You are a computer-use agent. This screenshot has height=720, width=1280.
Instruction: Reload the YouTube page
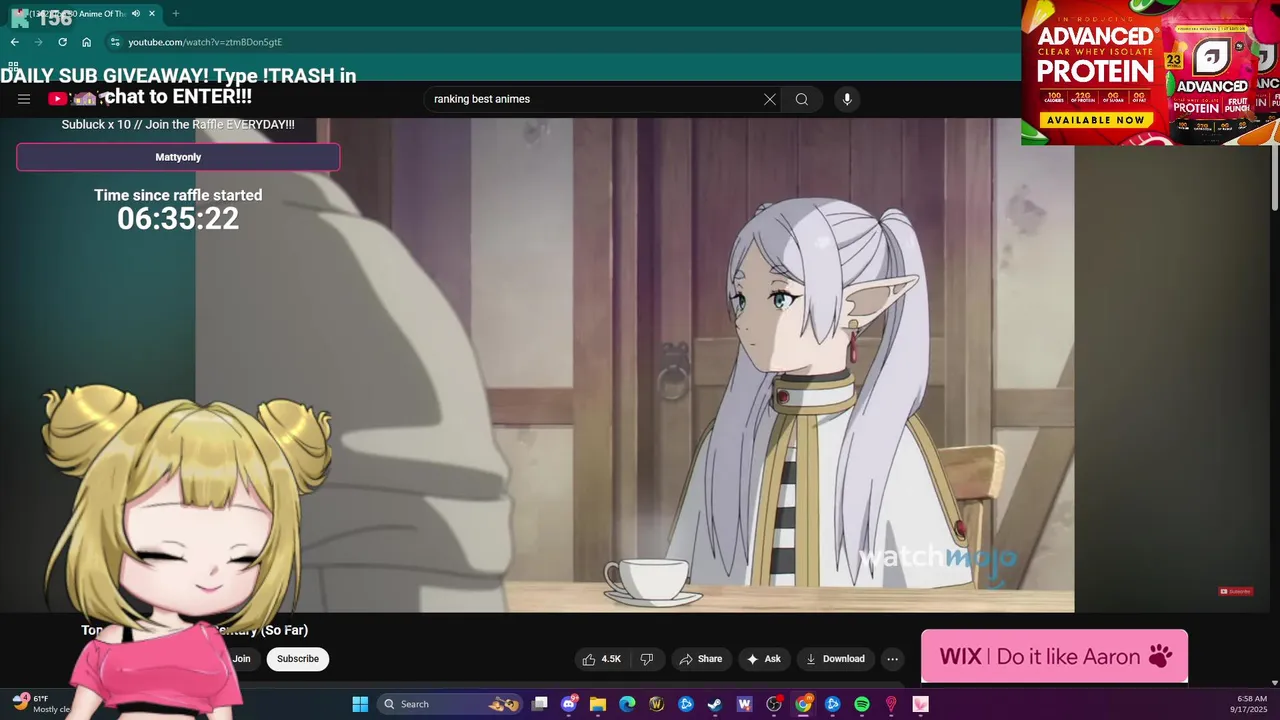pyautogui.click(x=63, y=42)
